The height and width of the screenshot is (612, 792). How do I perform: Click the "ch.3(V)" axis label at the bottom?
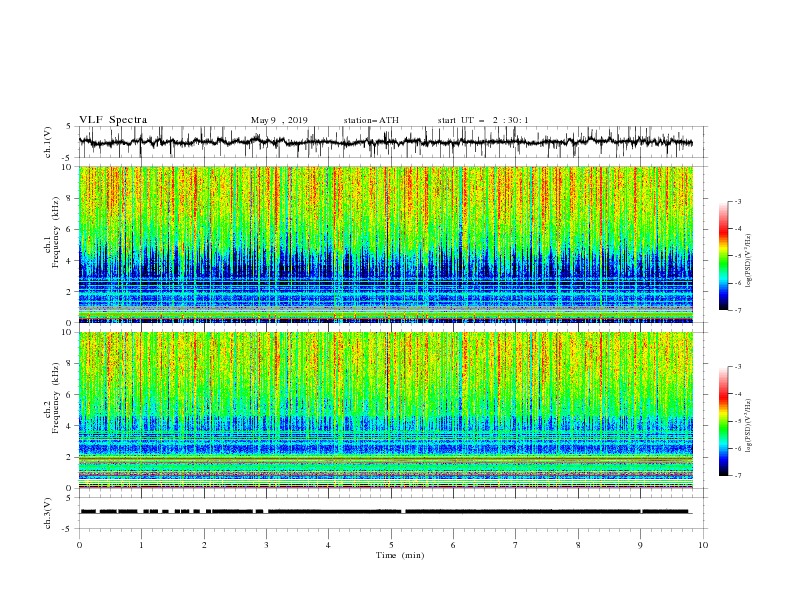48,513
